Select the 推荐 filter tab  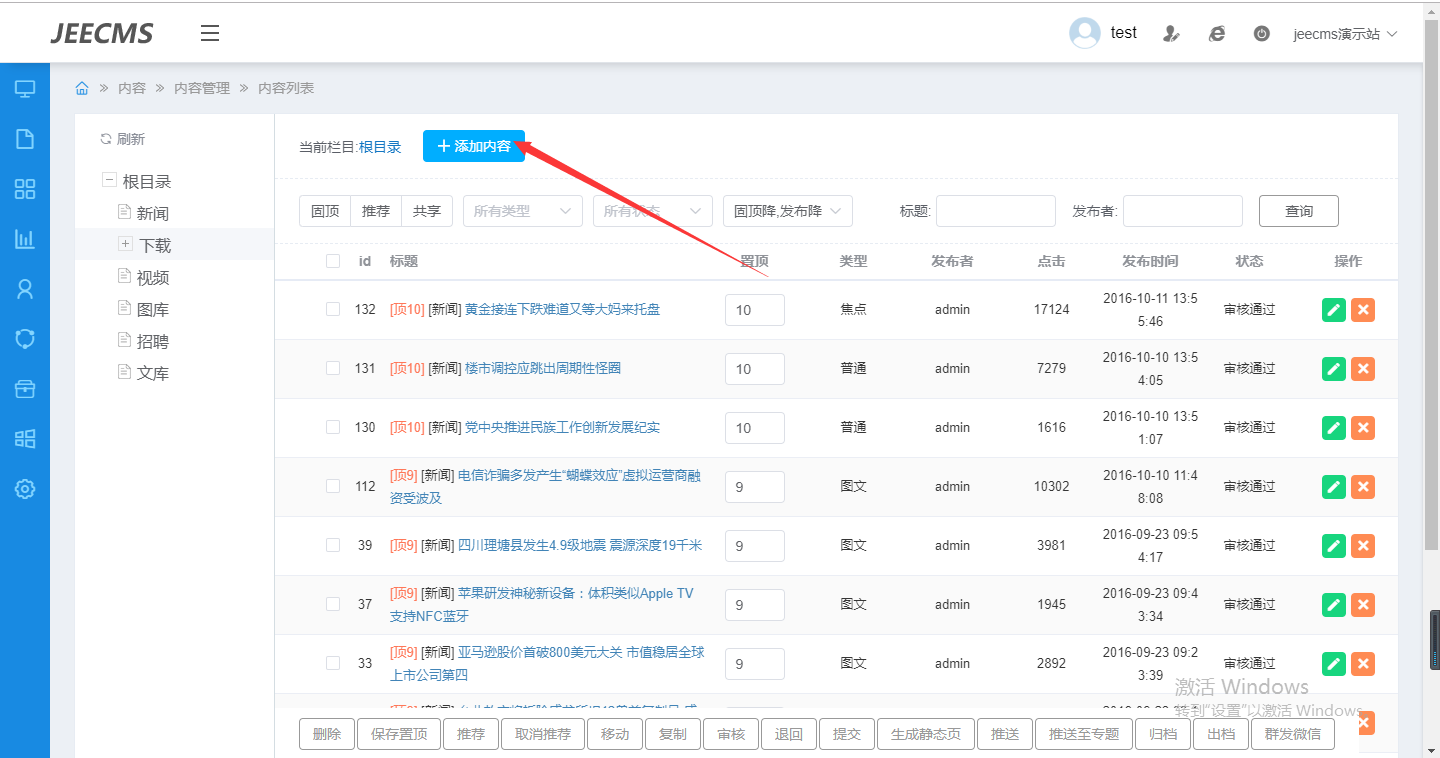[x=376, y=211]
